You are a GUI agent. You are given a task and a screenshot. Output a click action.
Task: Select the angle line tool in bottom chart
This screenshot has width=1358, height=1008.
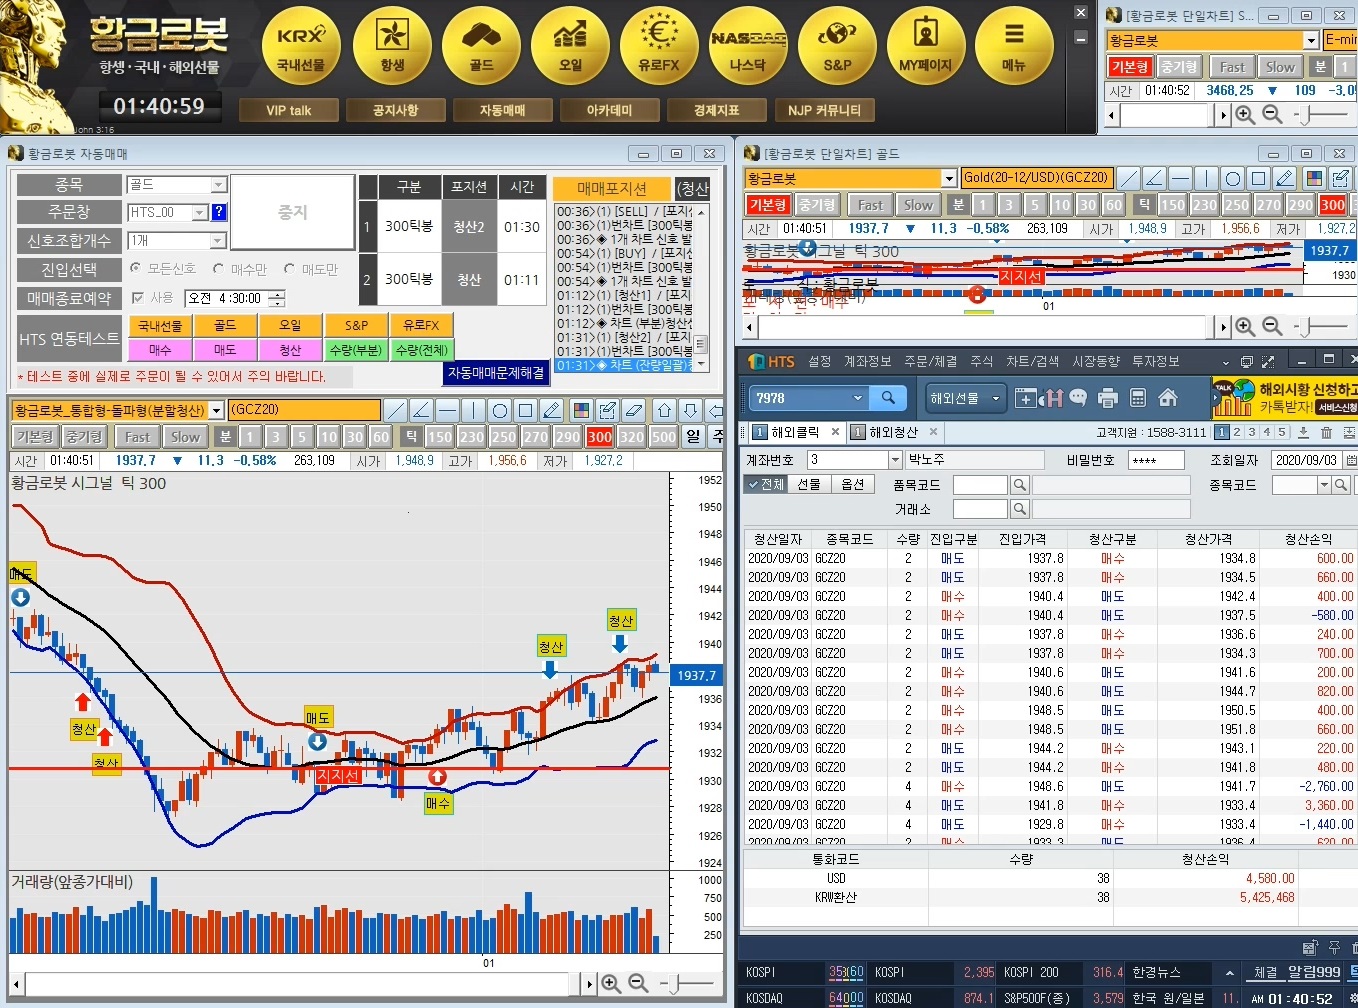click(x=421, y=410)
